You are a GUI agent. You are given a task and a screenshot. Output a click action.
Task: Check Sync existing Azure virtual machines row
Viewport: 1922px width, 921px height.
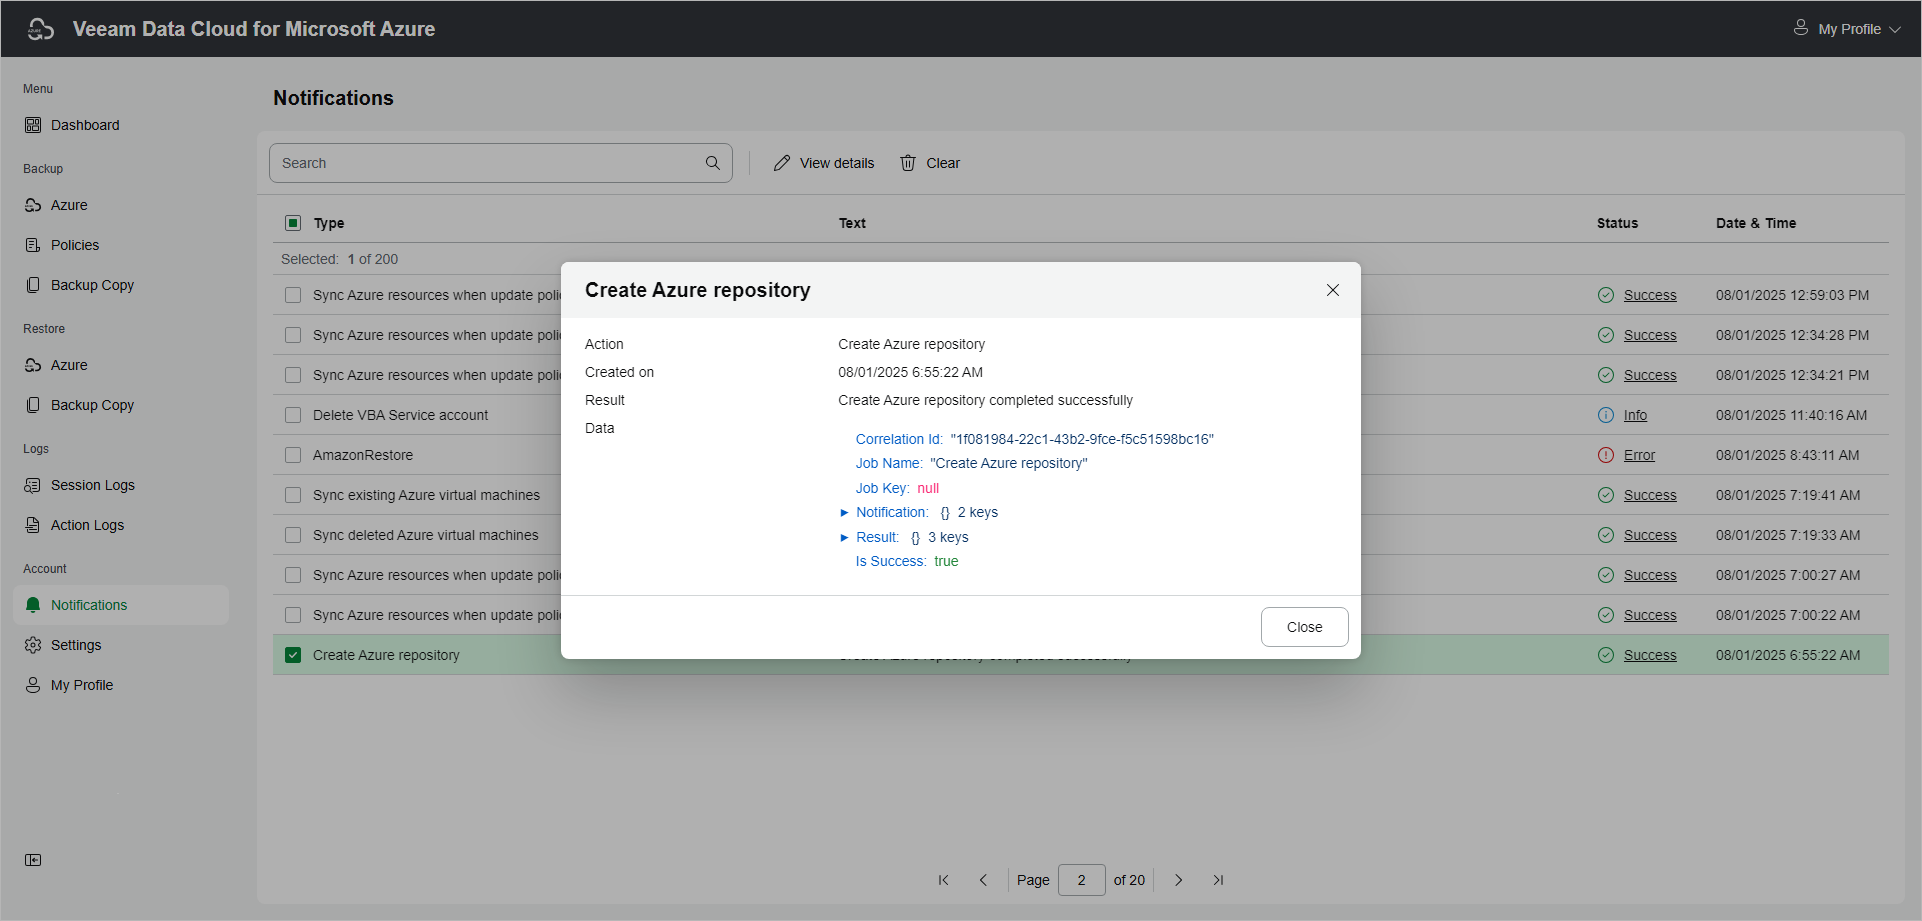click(x=293, y=495)
